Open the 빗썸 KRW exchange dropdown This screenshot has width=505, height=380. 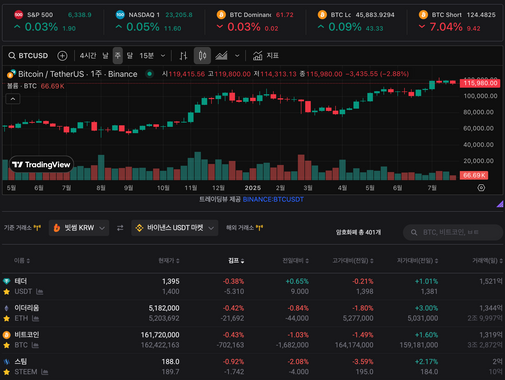coord(79,228)
